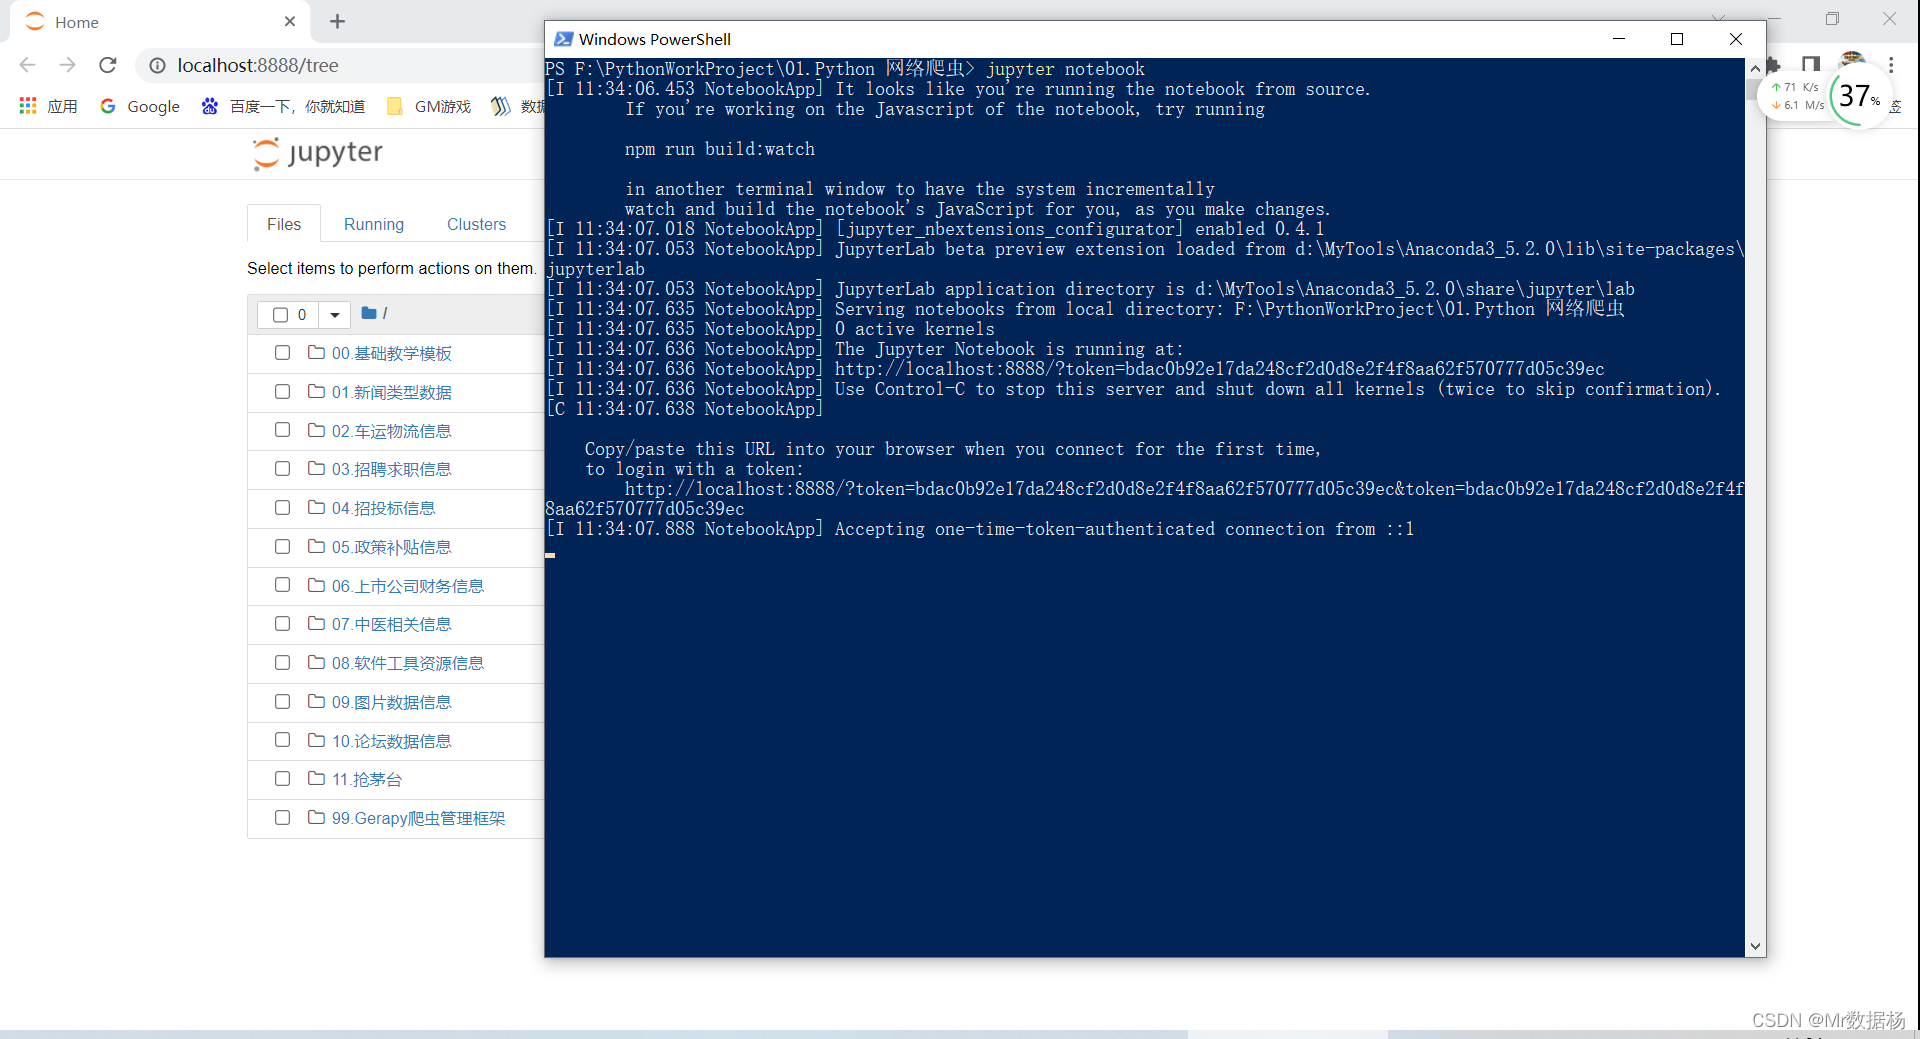Click the folder icon of 05.政策补贴信息

coord(317,547)
